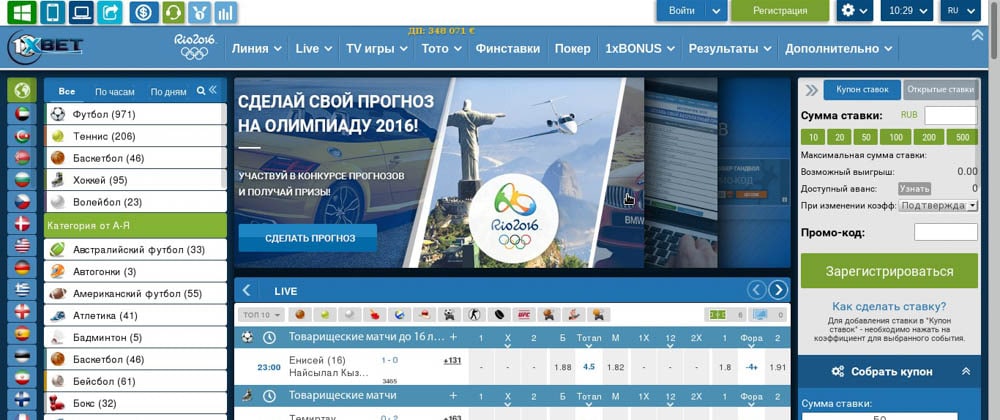Screen dimensions: 1000x420
Task: Click the medal number-one icon
Action: pos(200,12)
